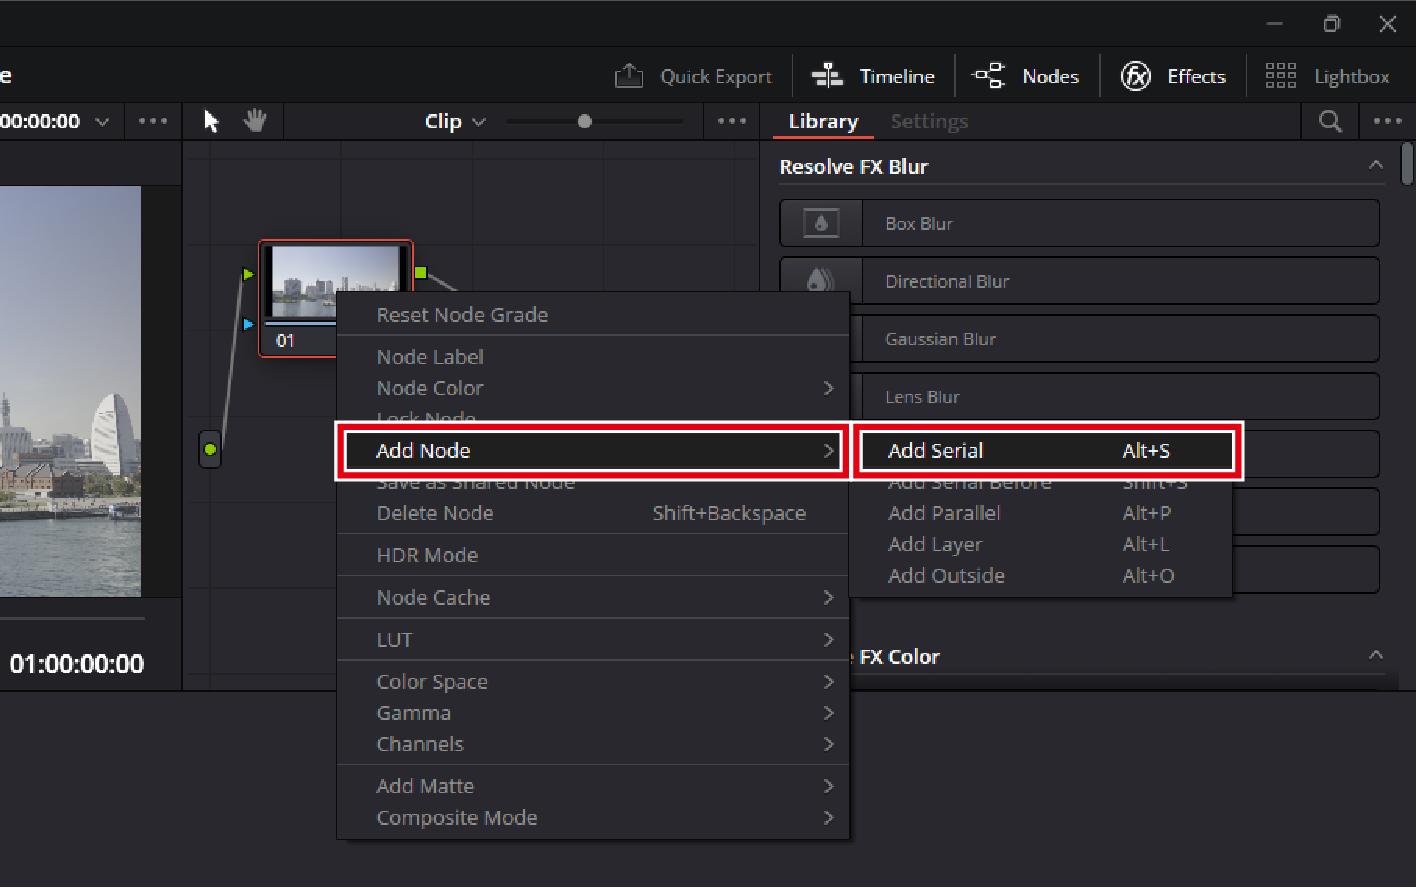Select the arrow pointer tool
The height and width of the screenshot is (888, 1418).
pos(211,121)
